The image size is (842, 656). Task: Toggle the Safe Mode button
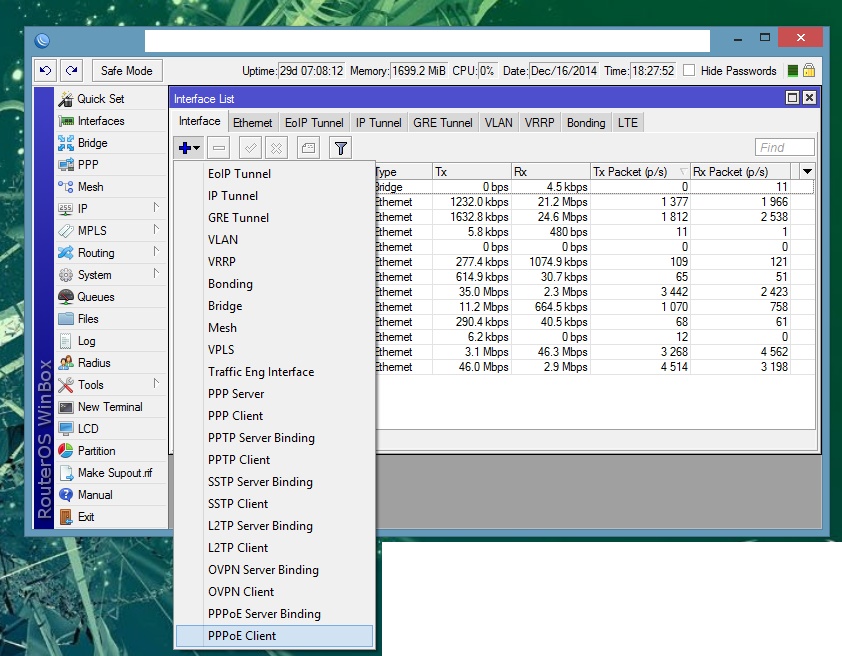(x=127, y=71)
